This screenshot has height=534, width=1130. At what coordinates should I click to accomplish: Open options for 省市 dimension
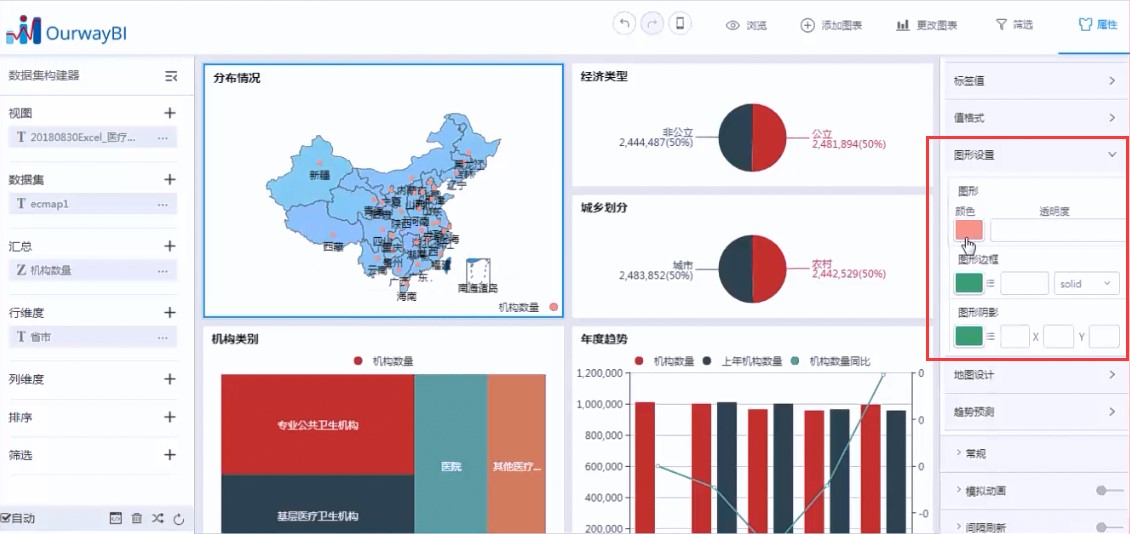[x=163, y=337]
